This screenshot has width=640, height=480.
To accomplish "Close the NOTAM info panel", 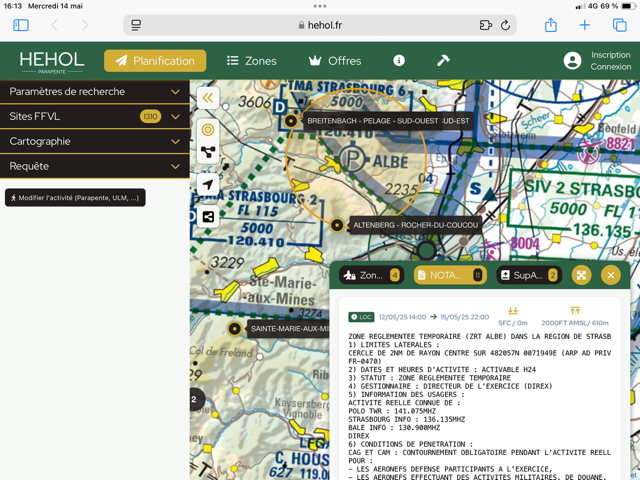I will point(610,275).
